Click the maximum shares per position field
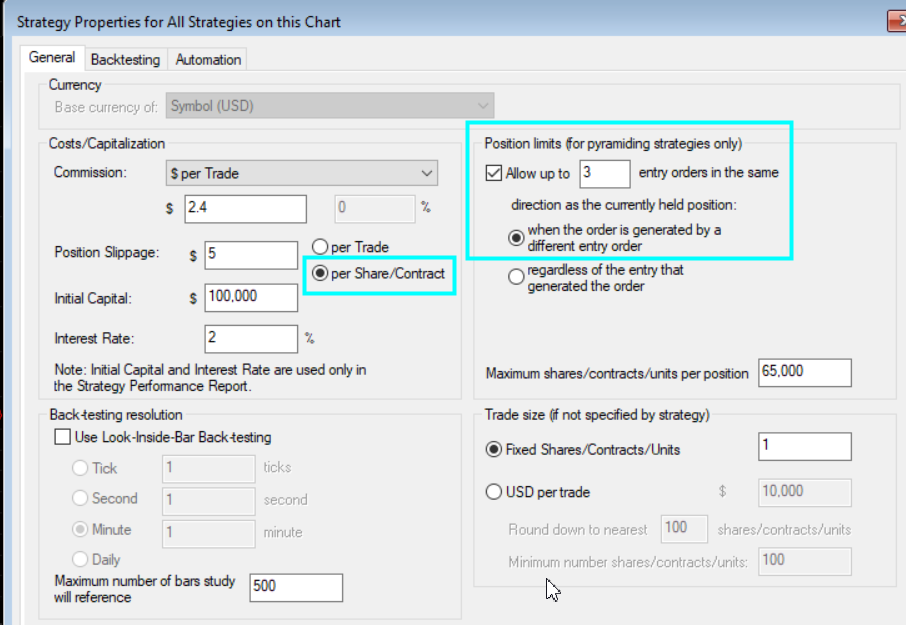This screenshot has height=625, width=906. pyautogui.click(x=805, y=372)
